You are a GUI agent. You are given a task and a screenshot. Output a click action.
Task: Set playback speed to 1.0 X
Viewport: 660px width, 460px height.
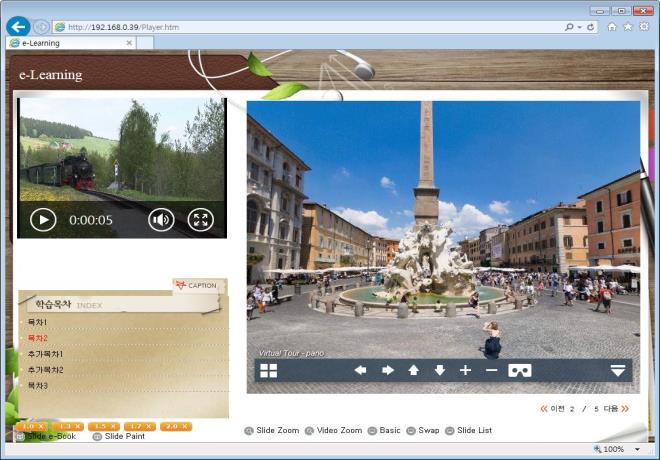point(32,426)
